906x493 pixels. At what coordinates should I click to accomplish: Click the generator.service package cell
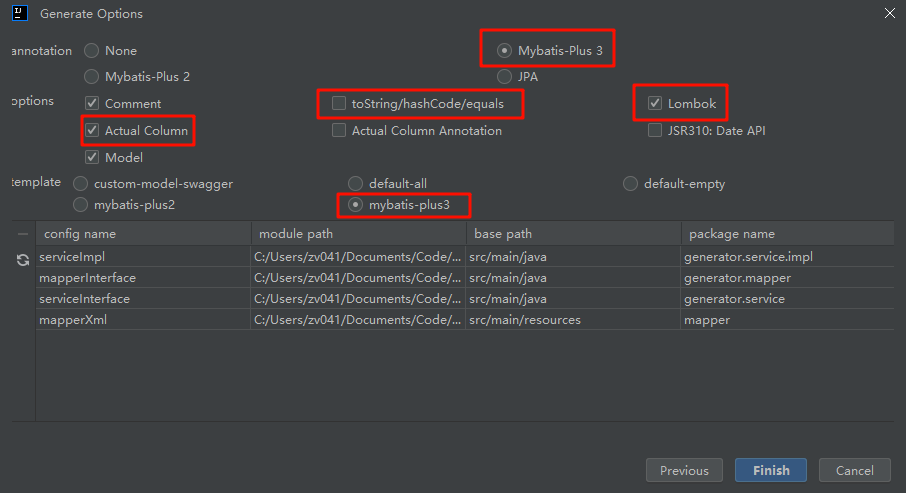pos(788,299)
